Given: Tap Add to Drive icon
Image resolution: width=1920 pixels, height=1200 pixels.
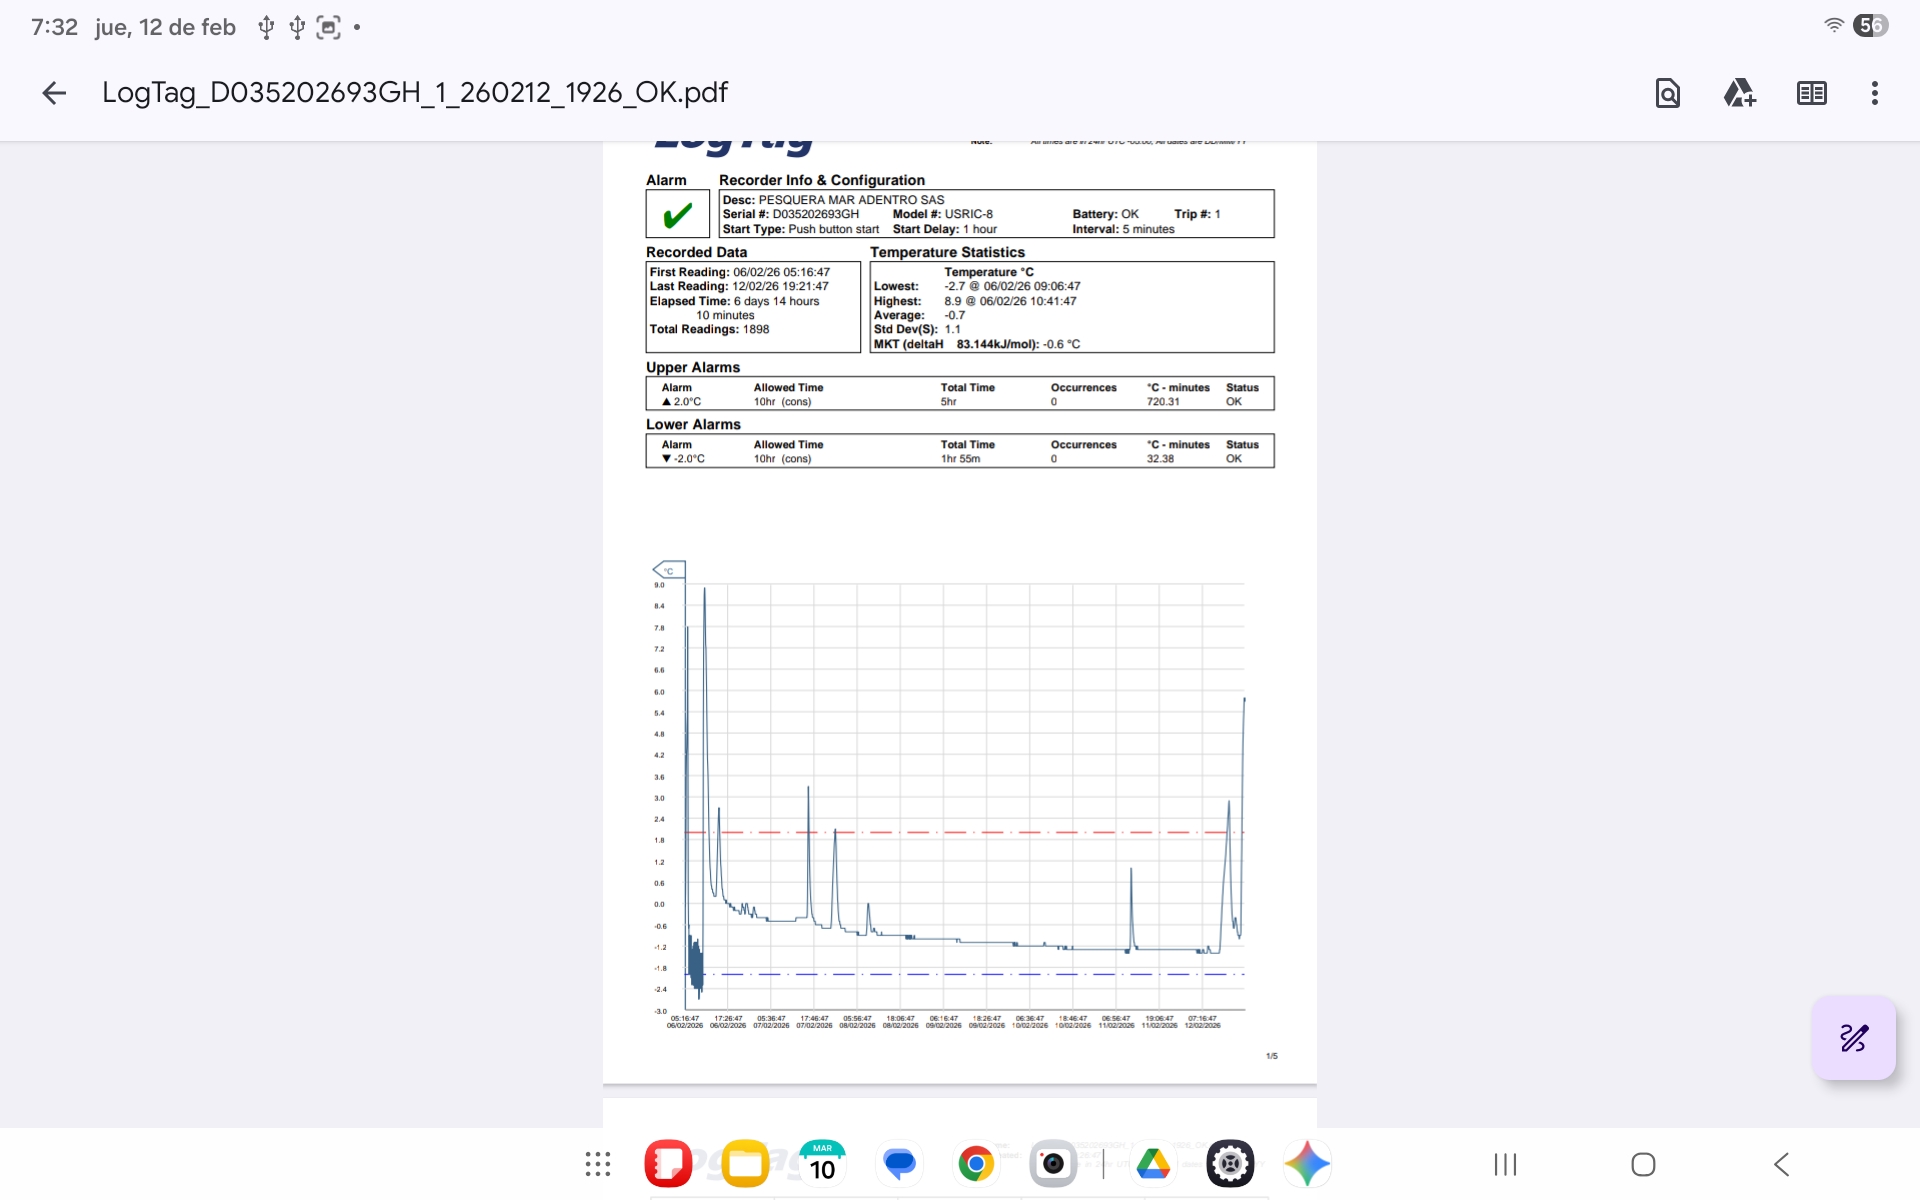Looking at the screenshot, I should (x=1739, y=93).
